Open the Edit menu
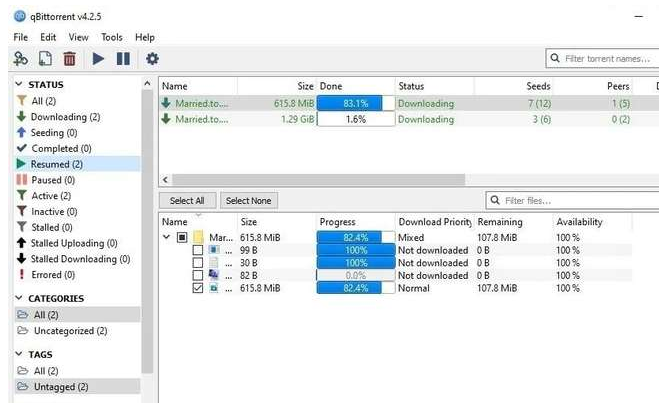The width and height of the screenshot is (659, 403). tap(48, 37)
